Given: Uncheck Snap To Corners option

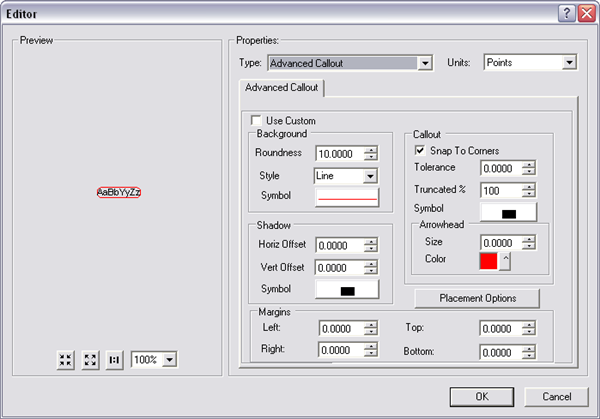Looking at the screenshot, I should click(421, 149).
